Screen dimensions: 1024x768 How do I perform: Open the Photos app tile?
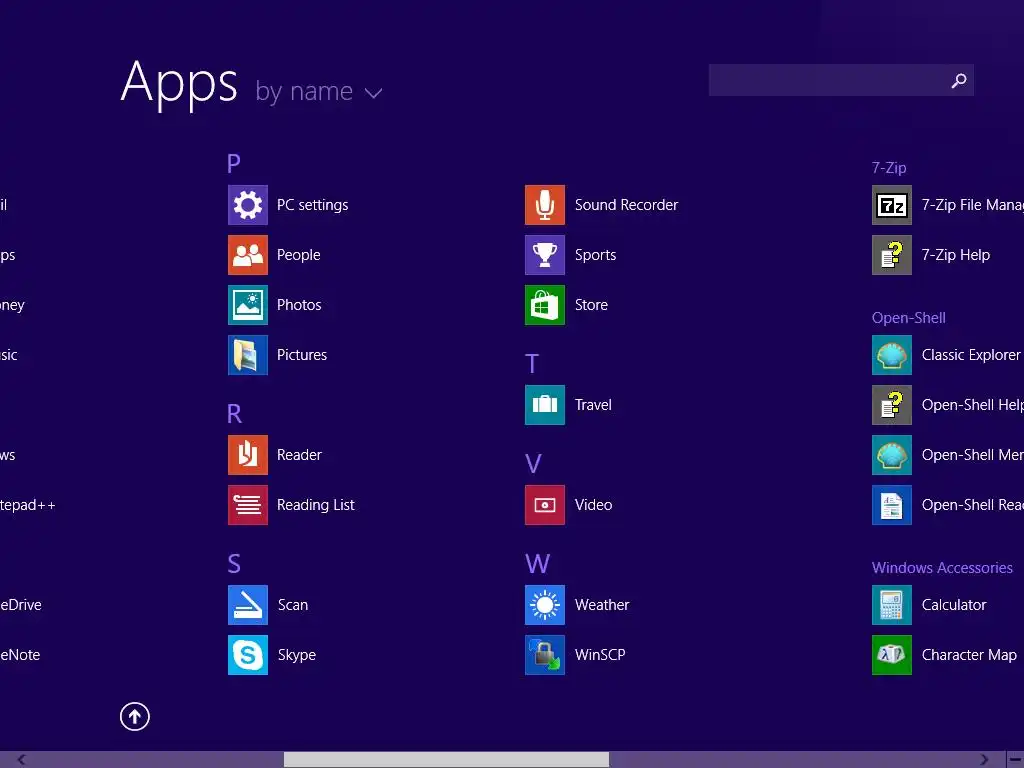(248, 305)
